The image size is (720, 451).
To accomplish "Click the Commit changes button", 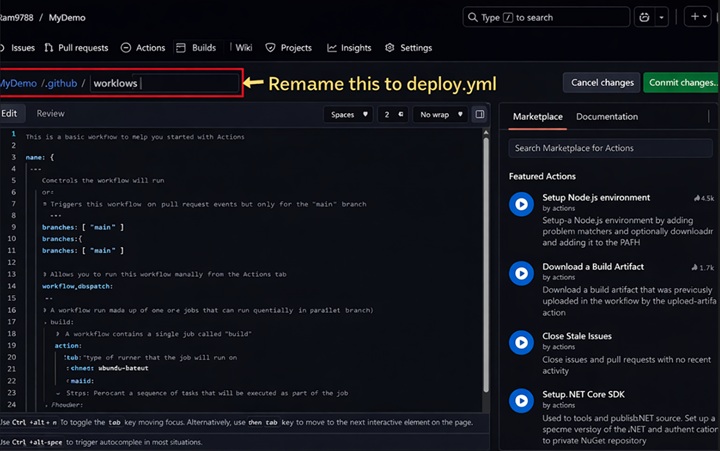I will tap(681, 82).
